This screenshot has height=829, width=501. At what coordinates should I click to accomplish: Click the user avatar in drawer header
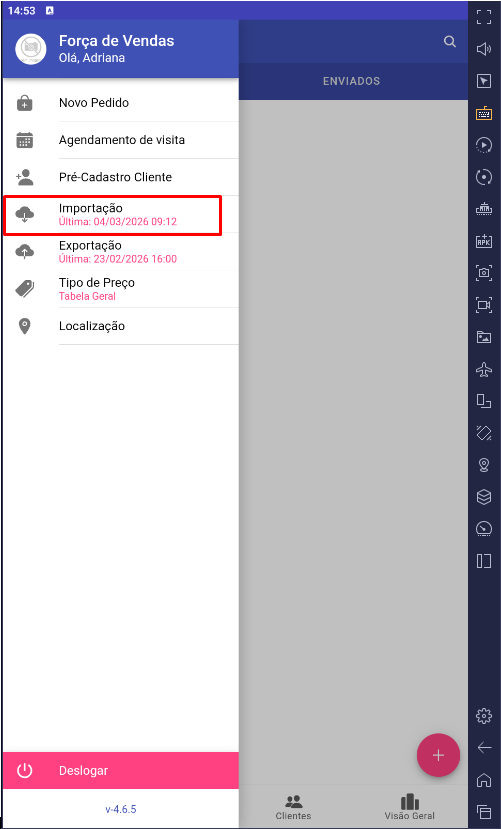point(31,49)
